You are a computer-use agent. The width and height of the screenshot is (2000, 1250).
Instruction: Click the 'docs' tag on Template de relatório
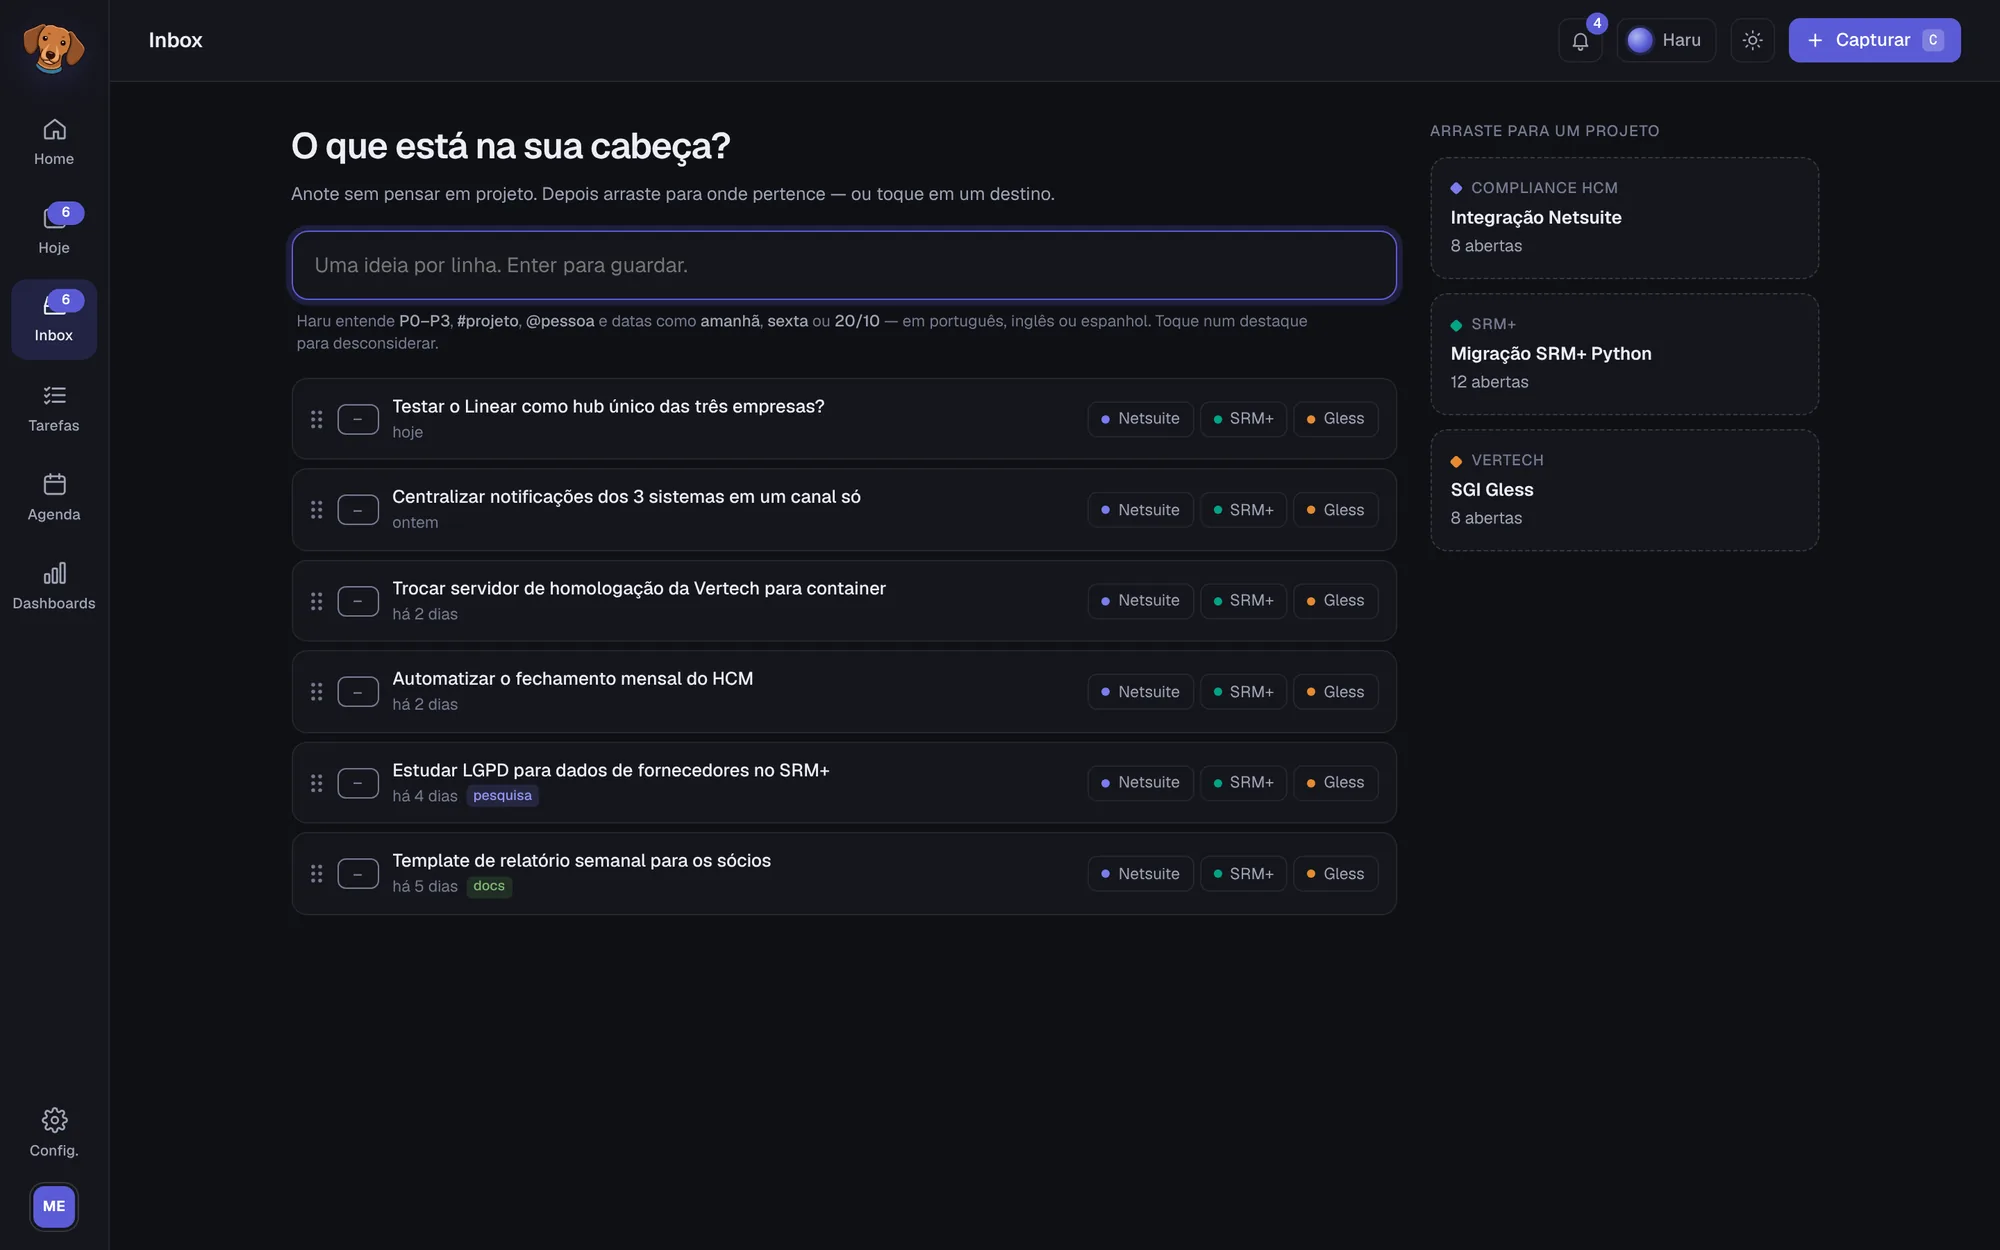tap(489, 887)
